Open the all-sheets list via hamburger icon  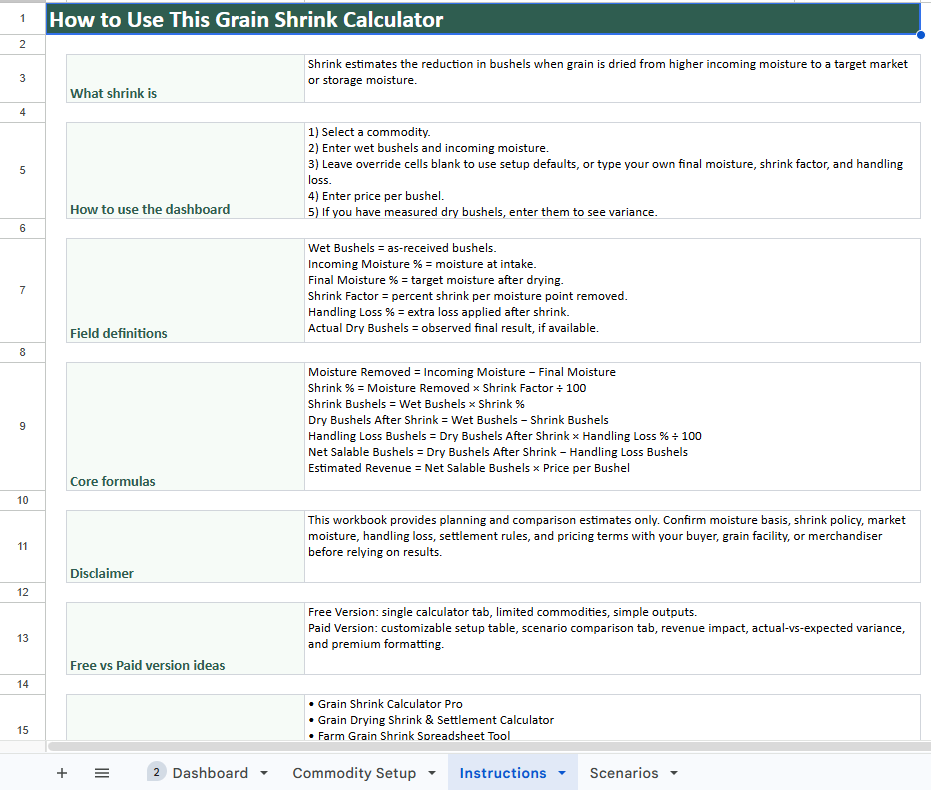(101, 772)
